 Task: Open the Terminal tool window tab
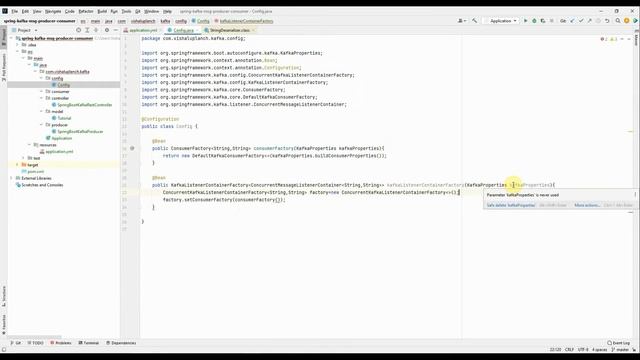pyautogui.click(x=89, y=343)
